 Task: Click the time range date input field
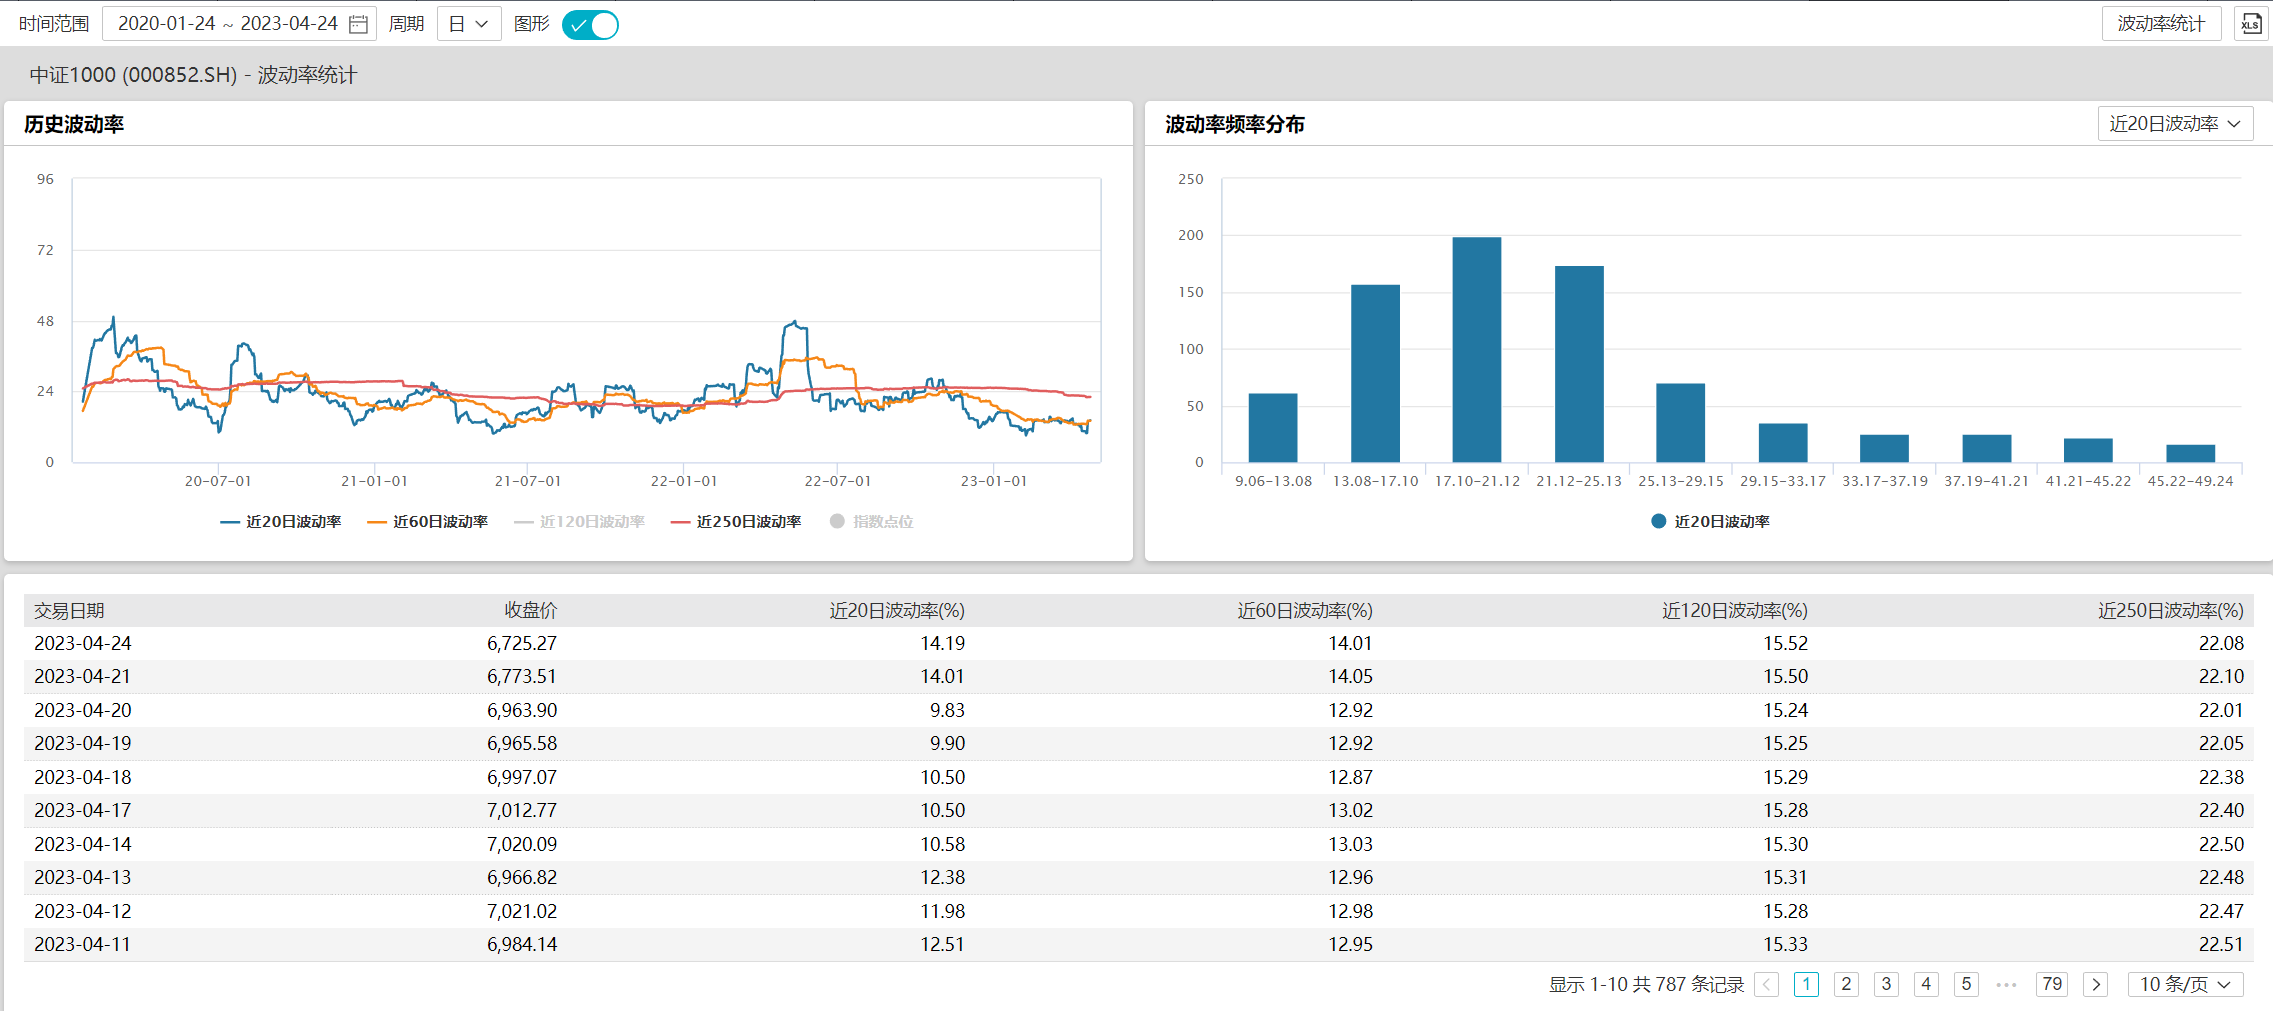pyautogui.click(x=239, y=24)
